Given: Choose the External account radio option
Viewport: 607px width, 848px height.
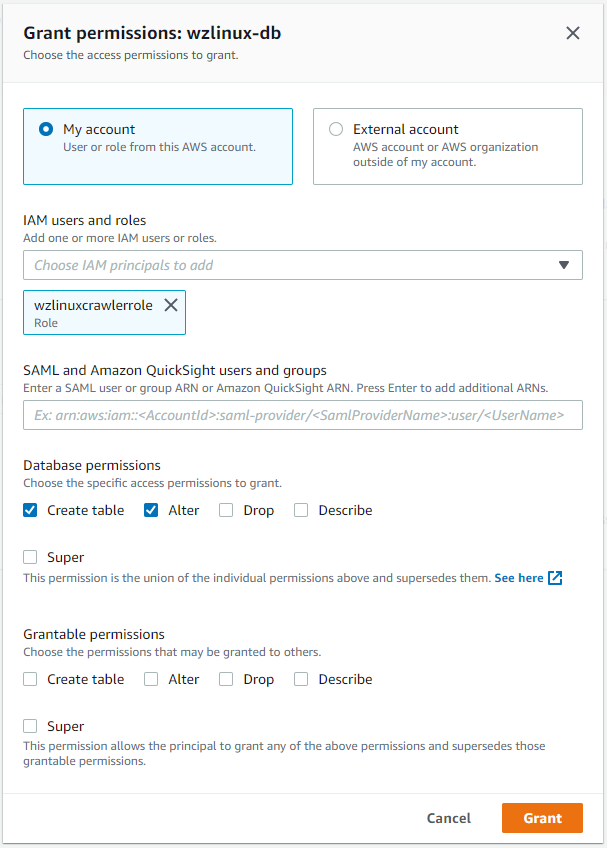Looking at the screenshot, I should coord(336,129).
